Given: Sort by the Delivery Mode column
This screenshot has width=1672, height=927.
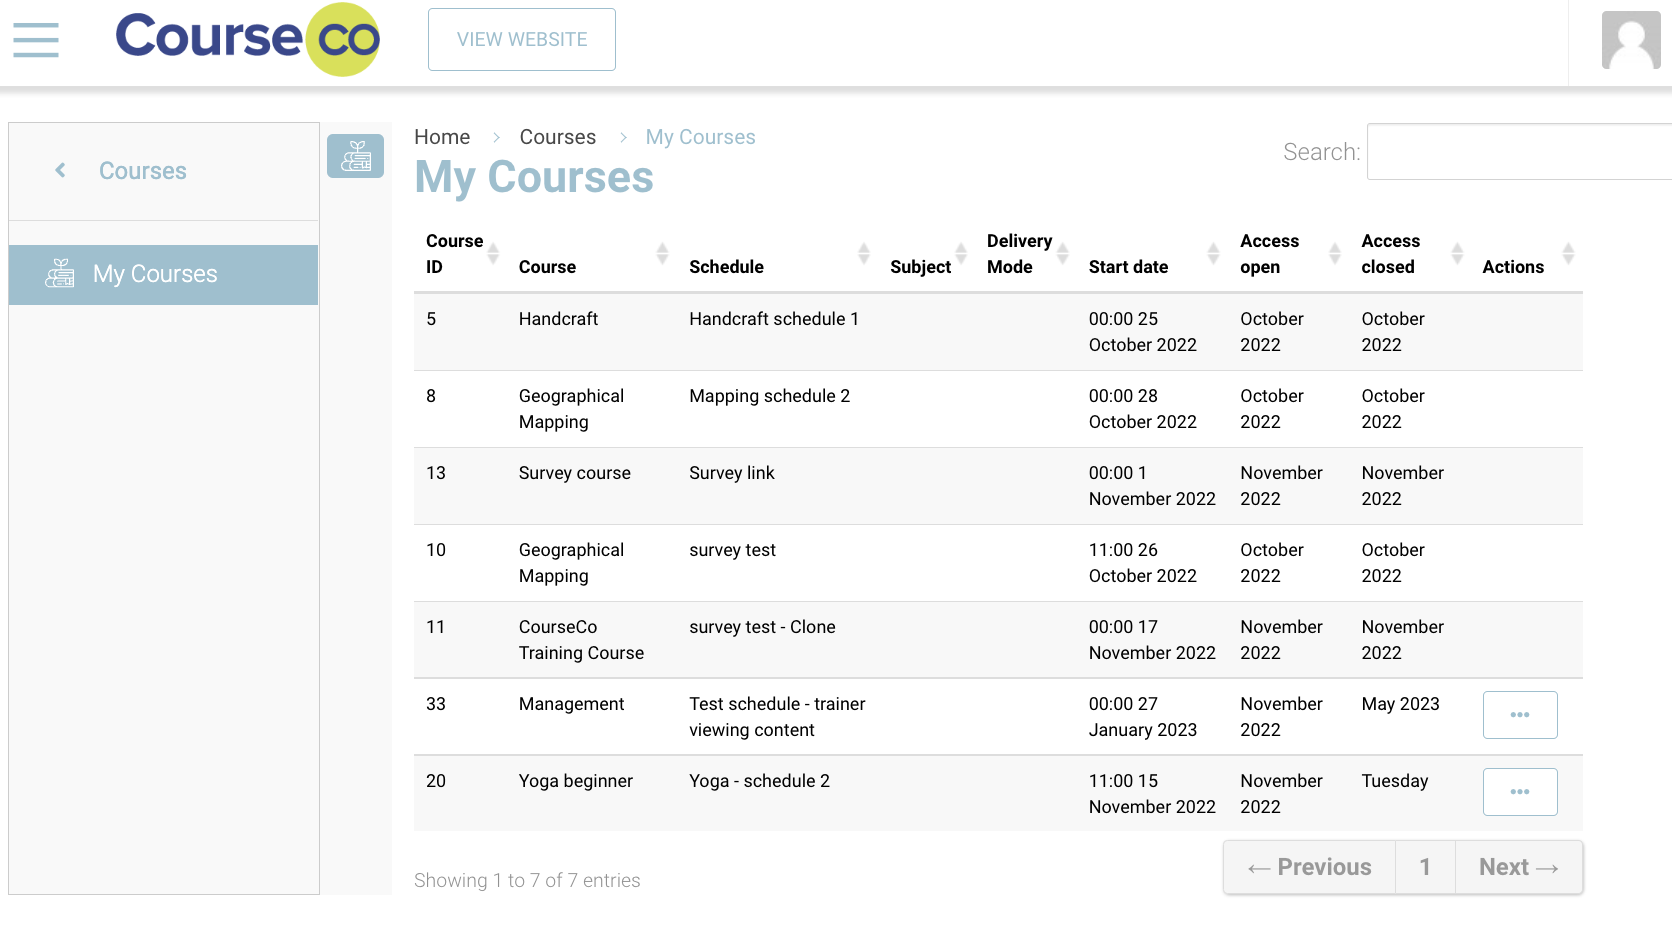Looking at the screenshot, I should pos(1063,254).
